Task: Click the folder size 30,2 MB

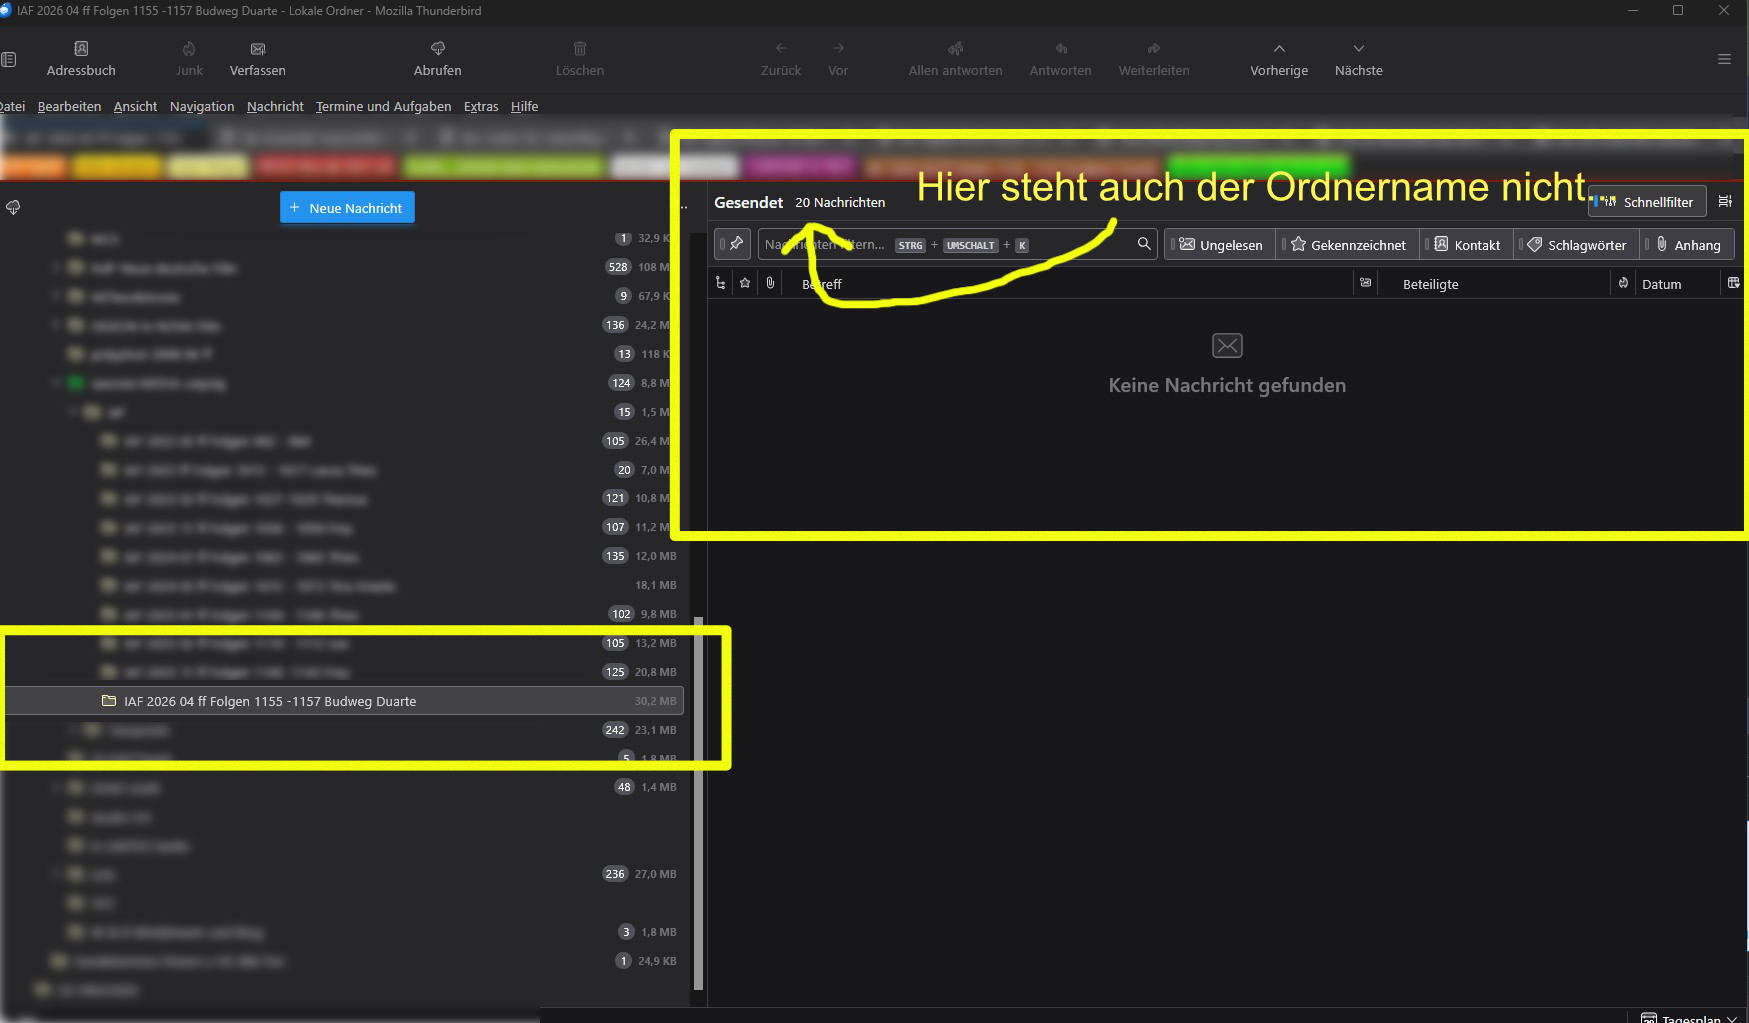Action: coord(656,701)
